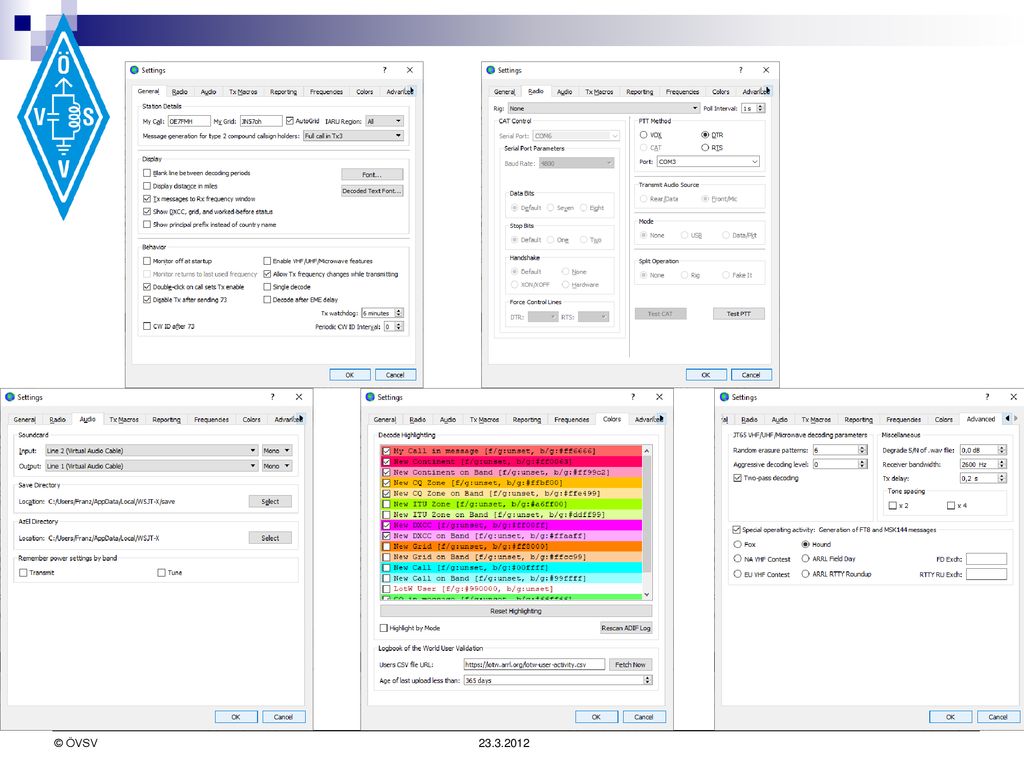Open the Mono channel dropdown beside Output

276,466
